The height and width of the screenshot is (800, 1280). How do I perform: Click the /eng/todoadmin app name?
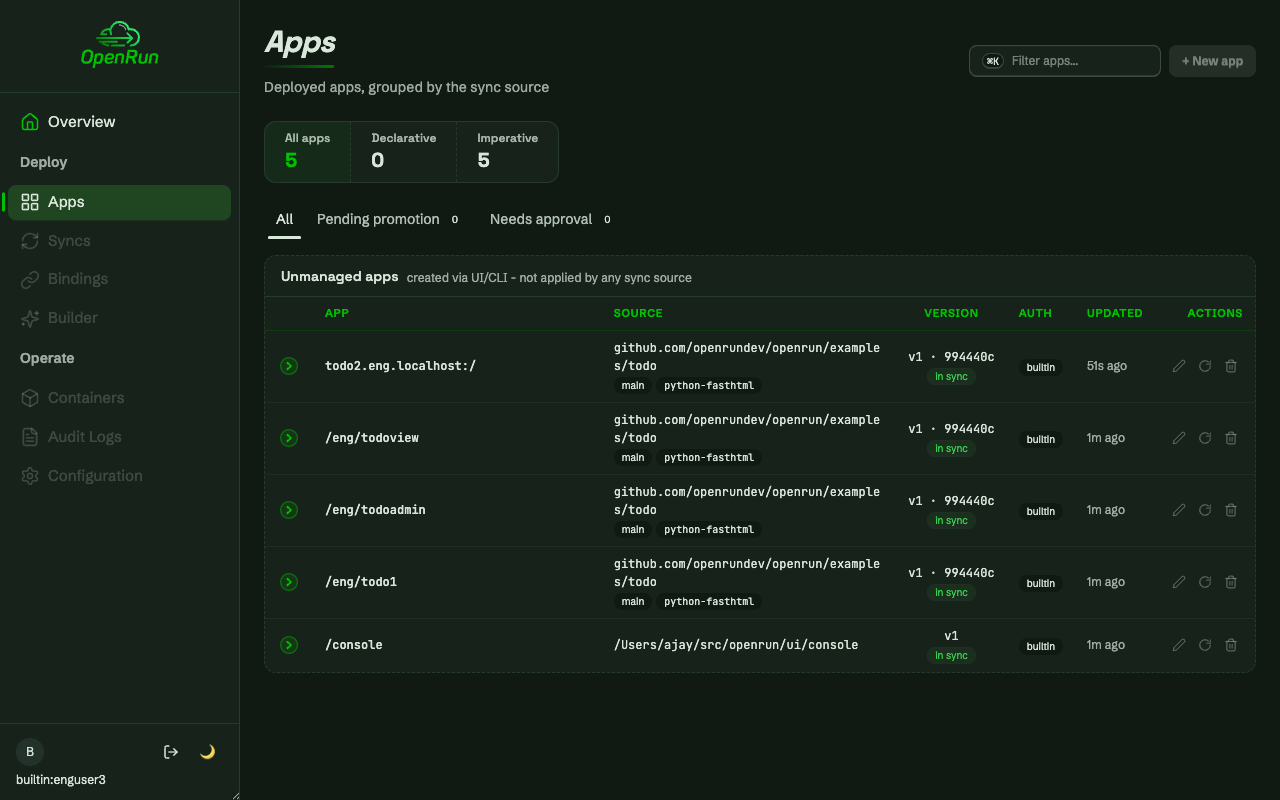tap(375, 510)
